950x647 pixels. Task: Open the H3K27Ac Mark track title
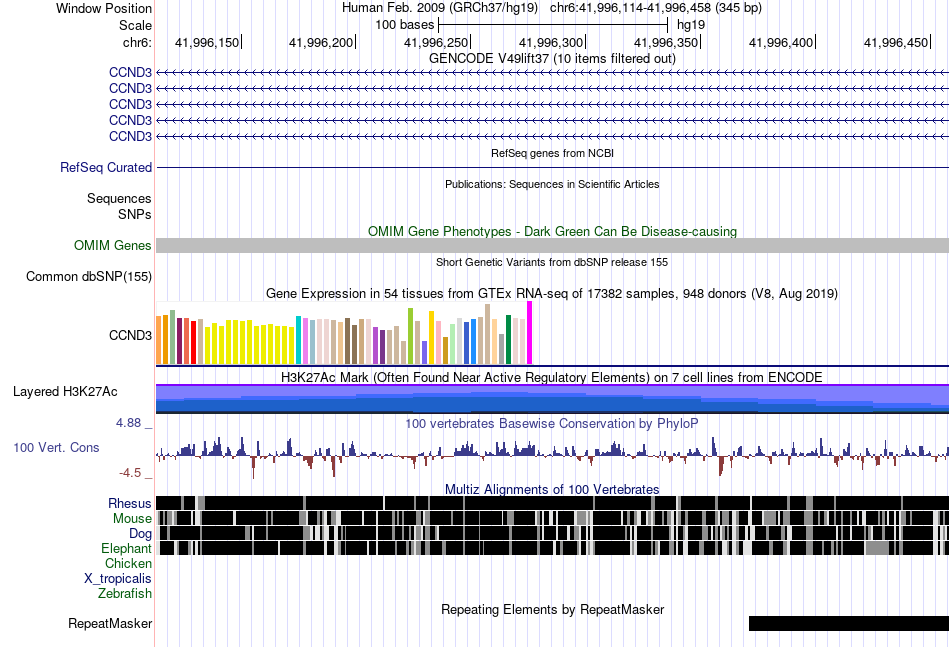point(552,377)
